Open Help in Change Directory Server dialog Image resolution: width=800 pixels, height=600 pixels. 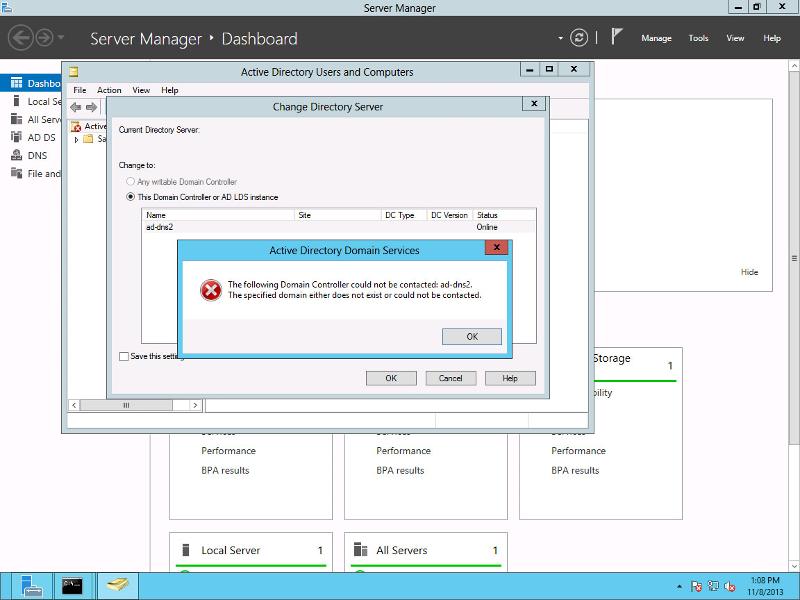(510, 378)
